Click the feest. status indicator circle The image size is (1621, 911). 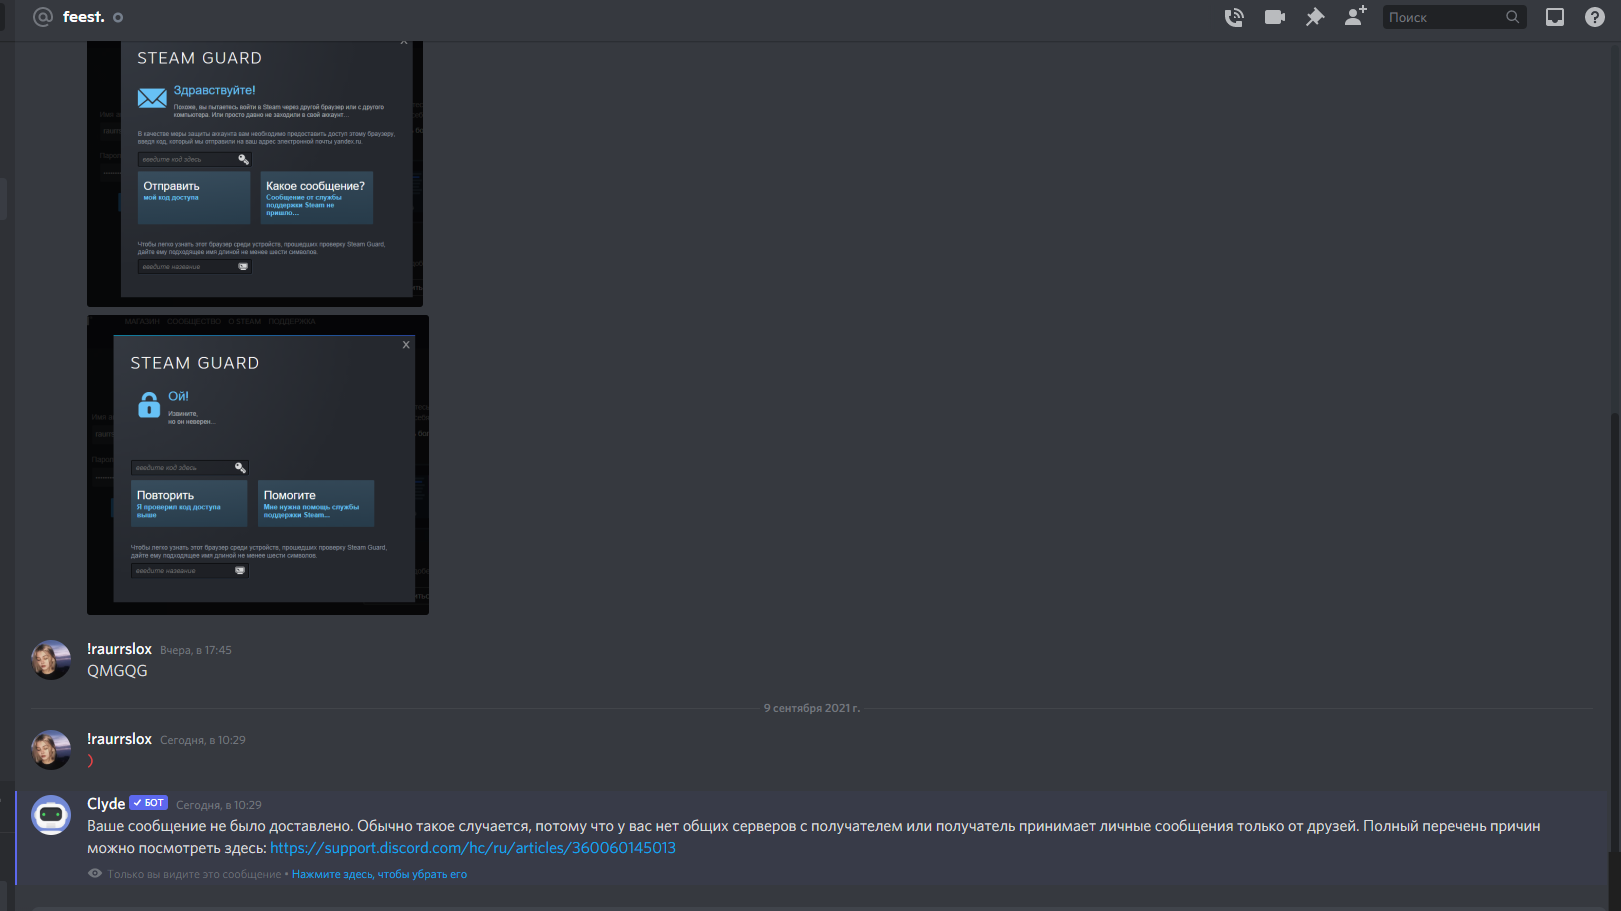(x=118, y=17)
